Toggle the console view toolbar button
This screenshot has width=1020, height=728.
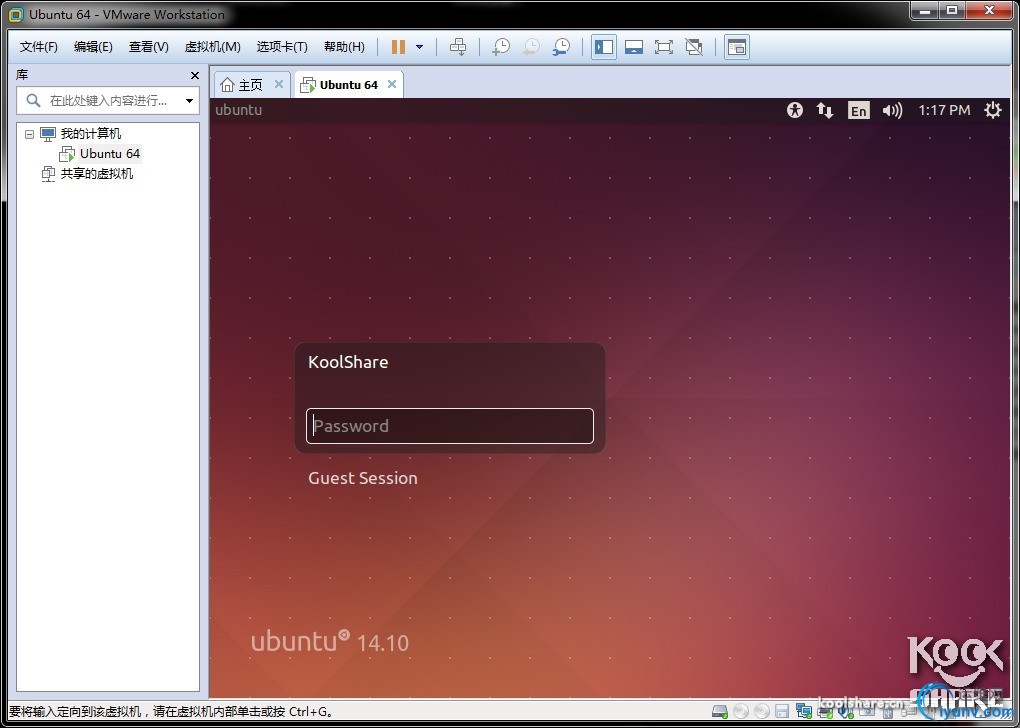(x=736, y=47)
